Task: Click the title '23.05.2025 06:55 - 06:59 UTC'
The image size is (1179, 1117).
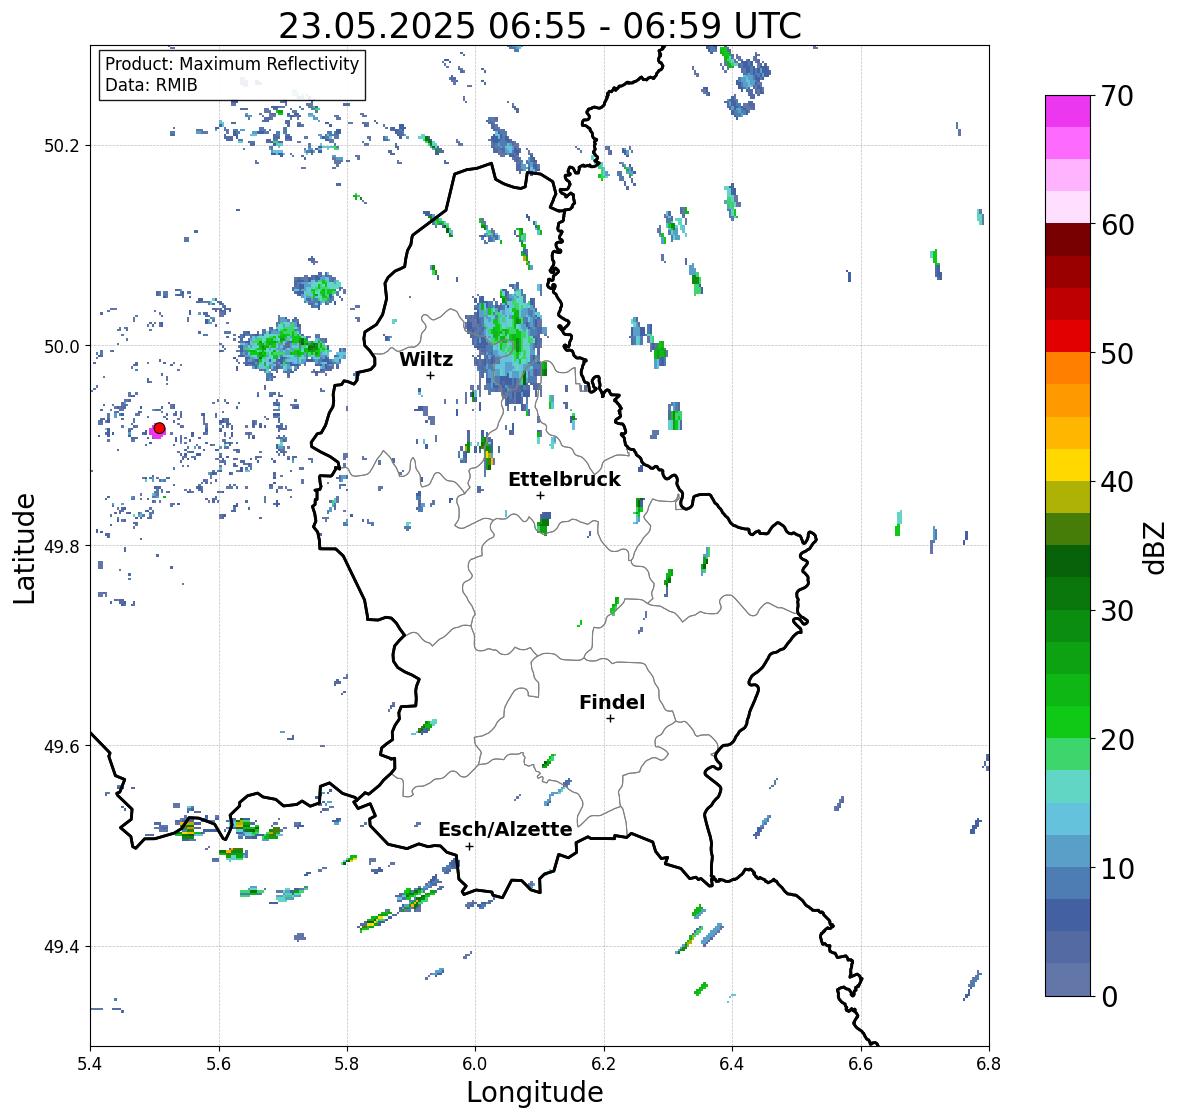Action: (x=540, y=26)
